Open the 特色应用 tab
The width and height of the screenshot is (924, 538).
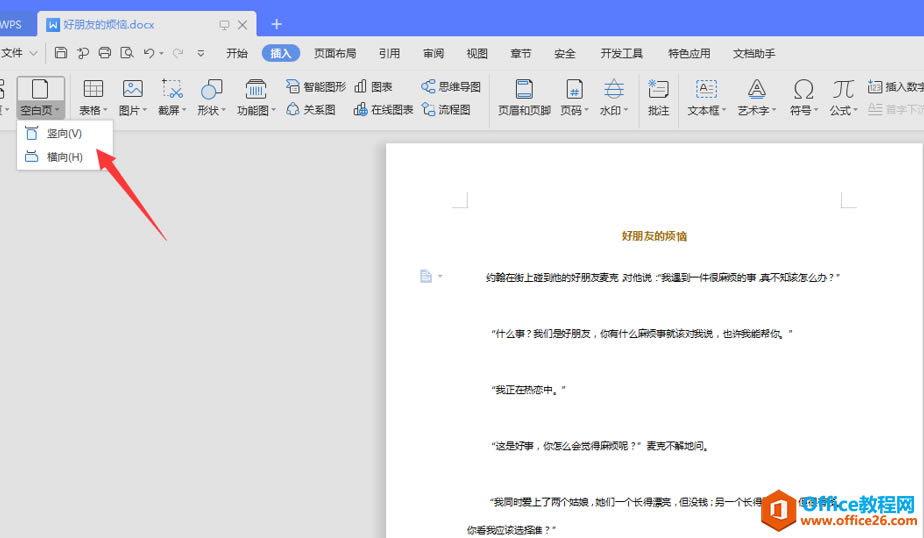click(x=689, y=54)
